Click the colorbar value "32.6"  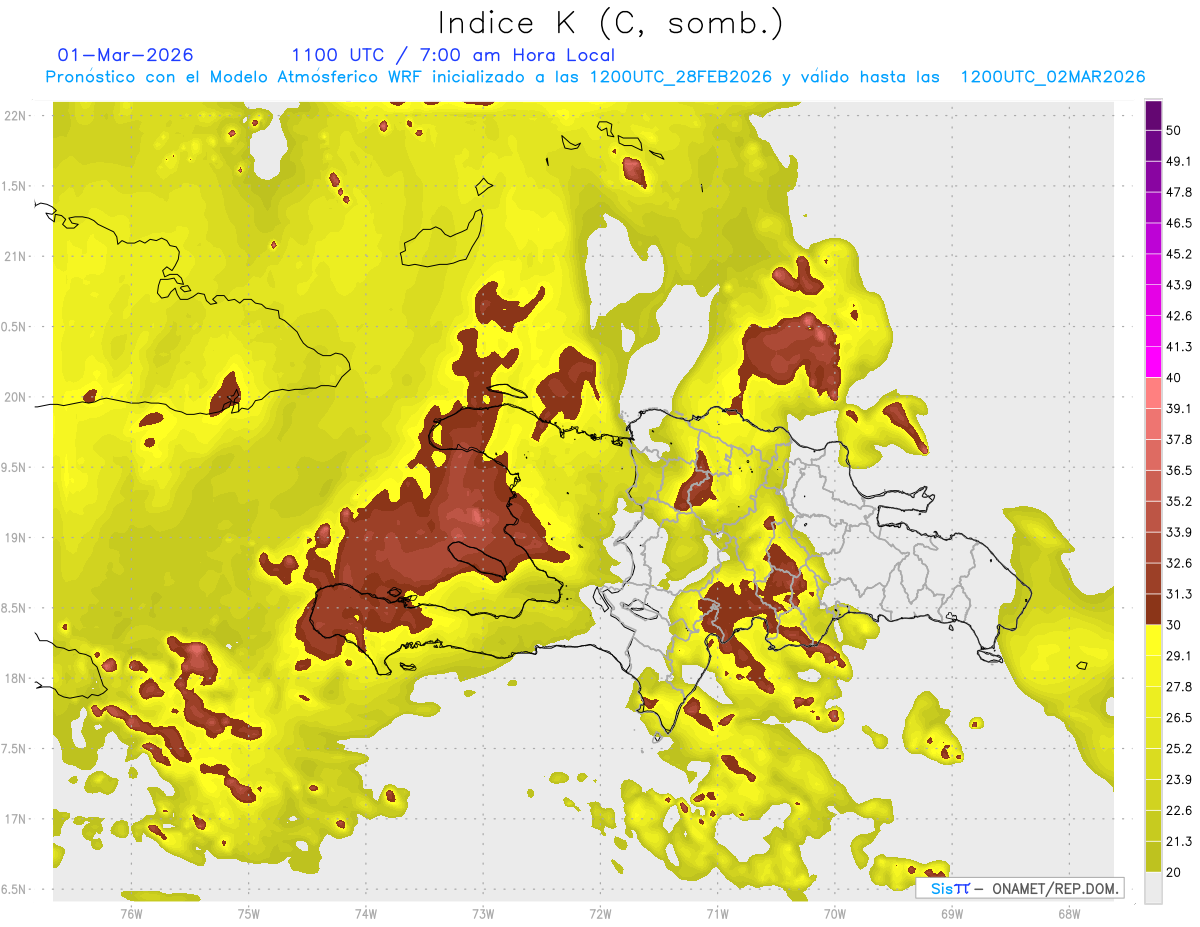point(1179,563)
